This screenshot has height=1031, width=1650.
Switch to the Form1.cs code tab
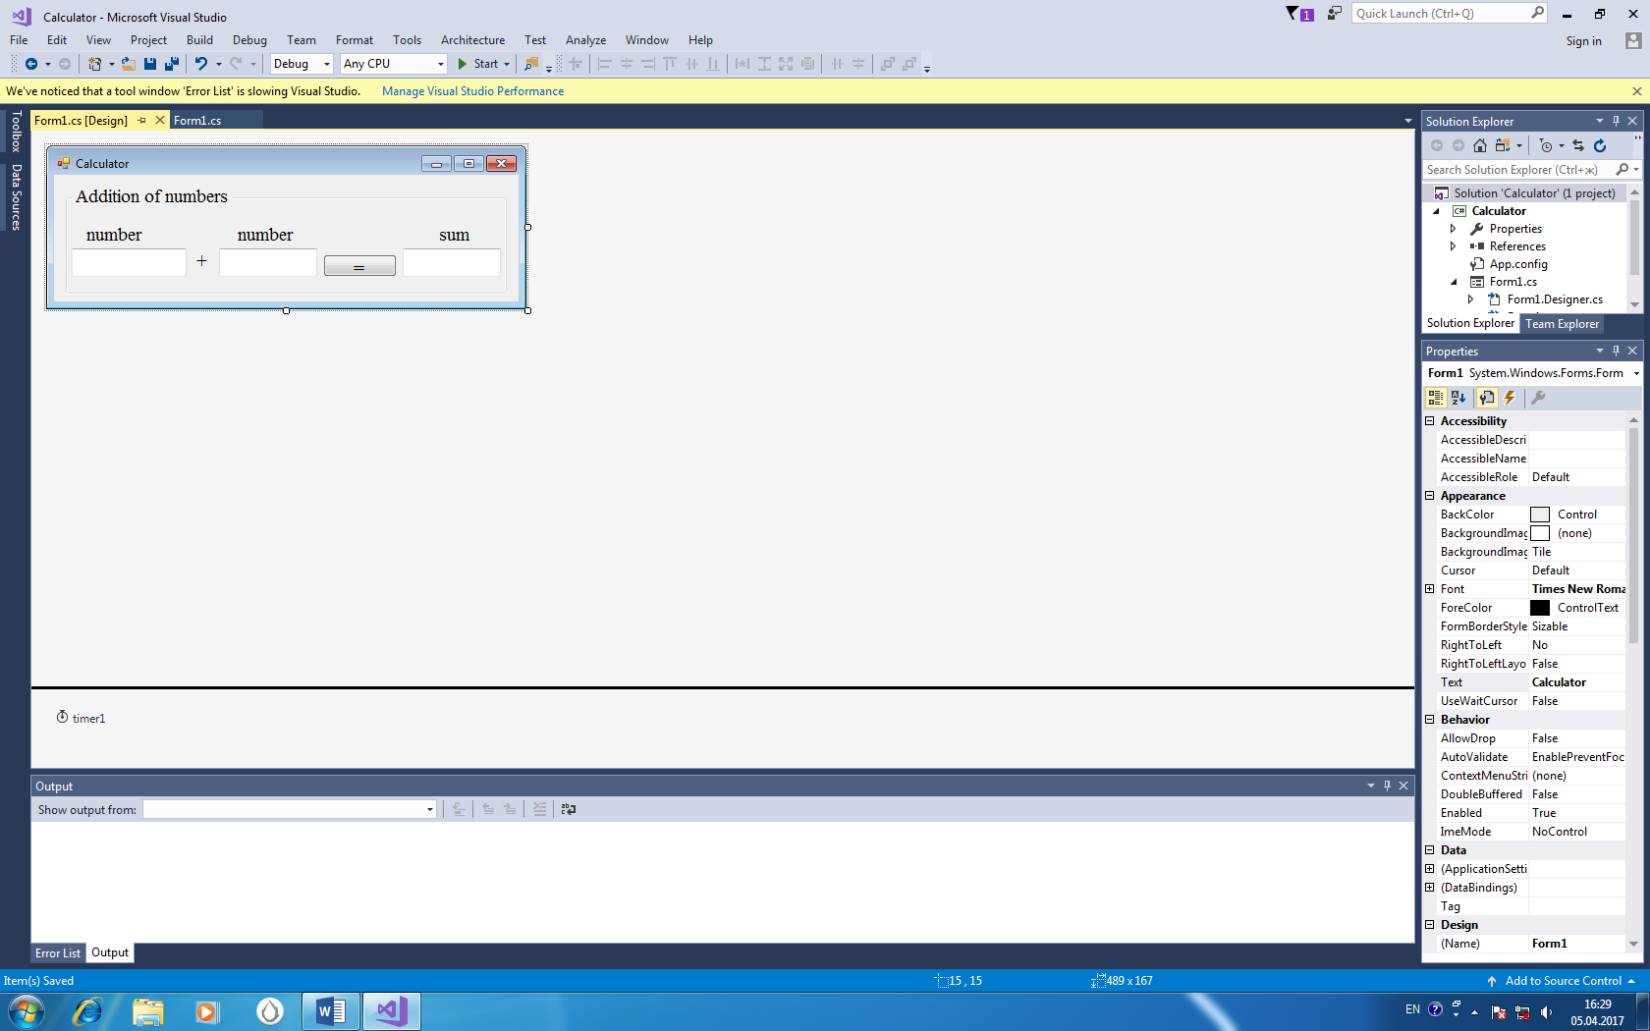(x=197, y=120)
